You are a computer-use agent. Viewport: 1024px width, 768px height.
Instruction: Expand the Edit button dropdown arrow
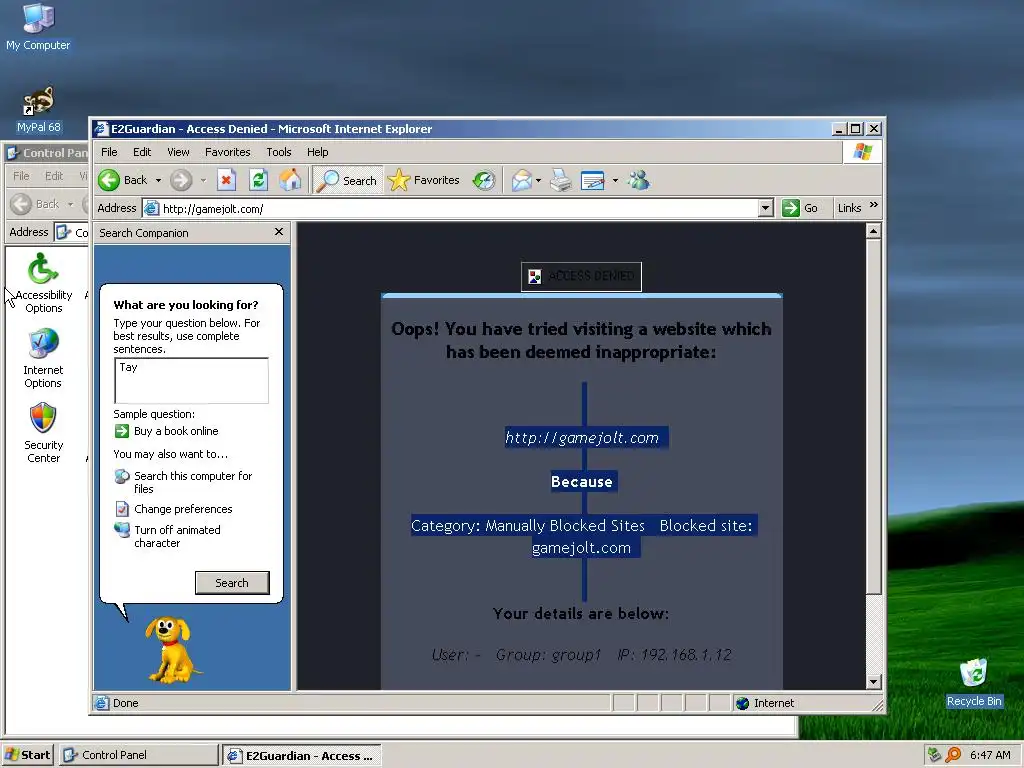coord(615,180)
